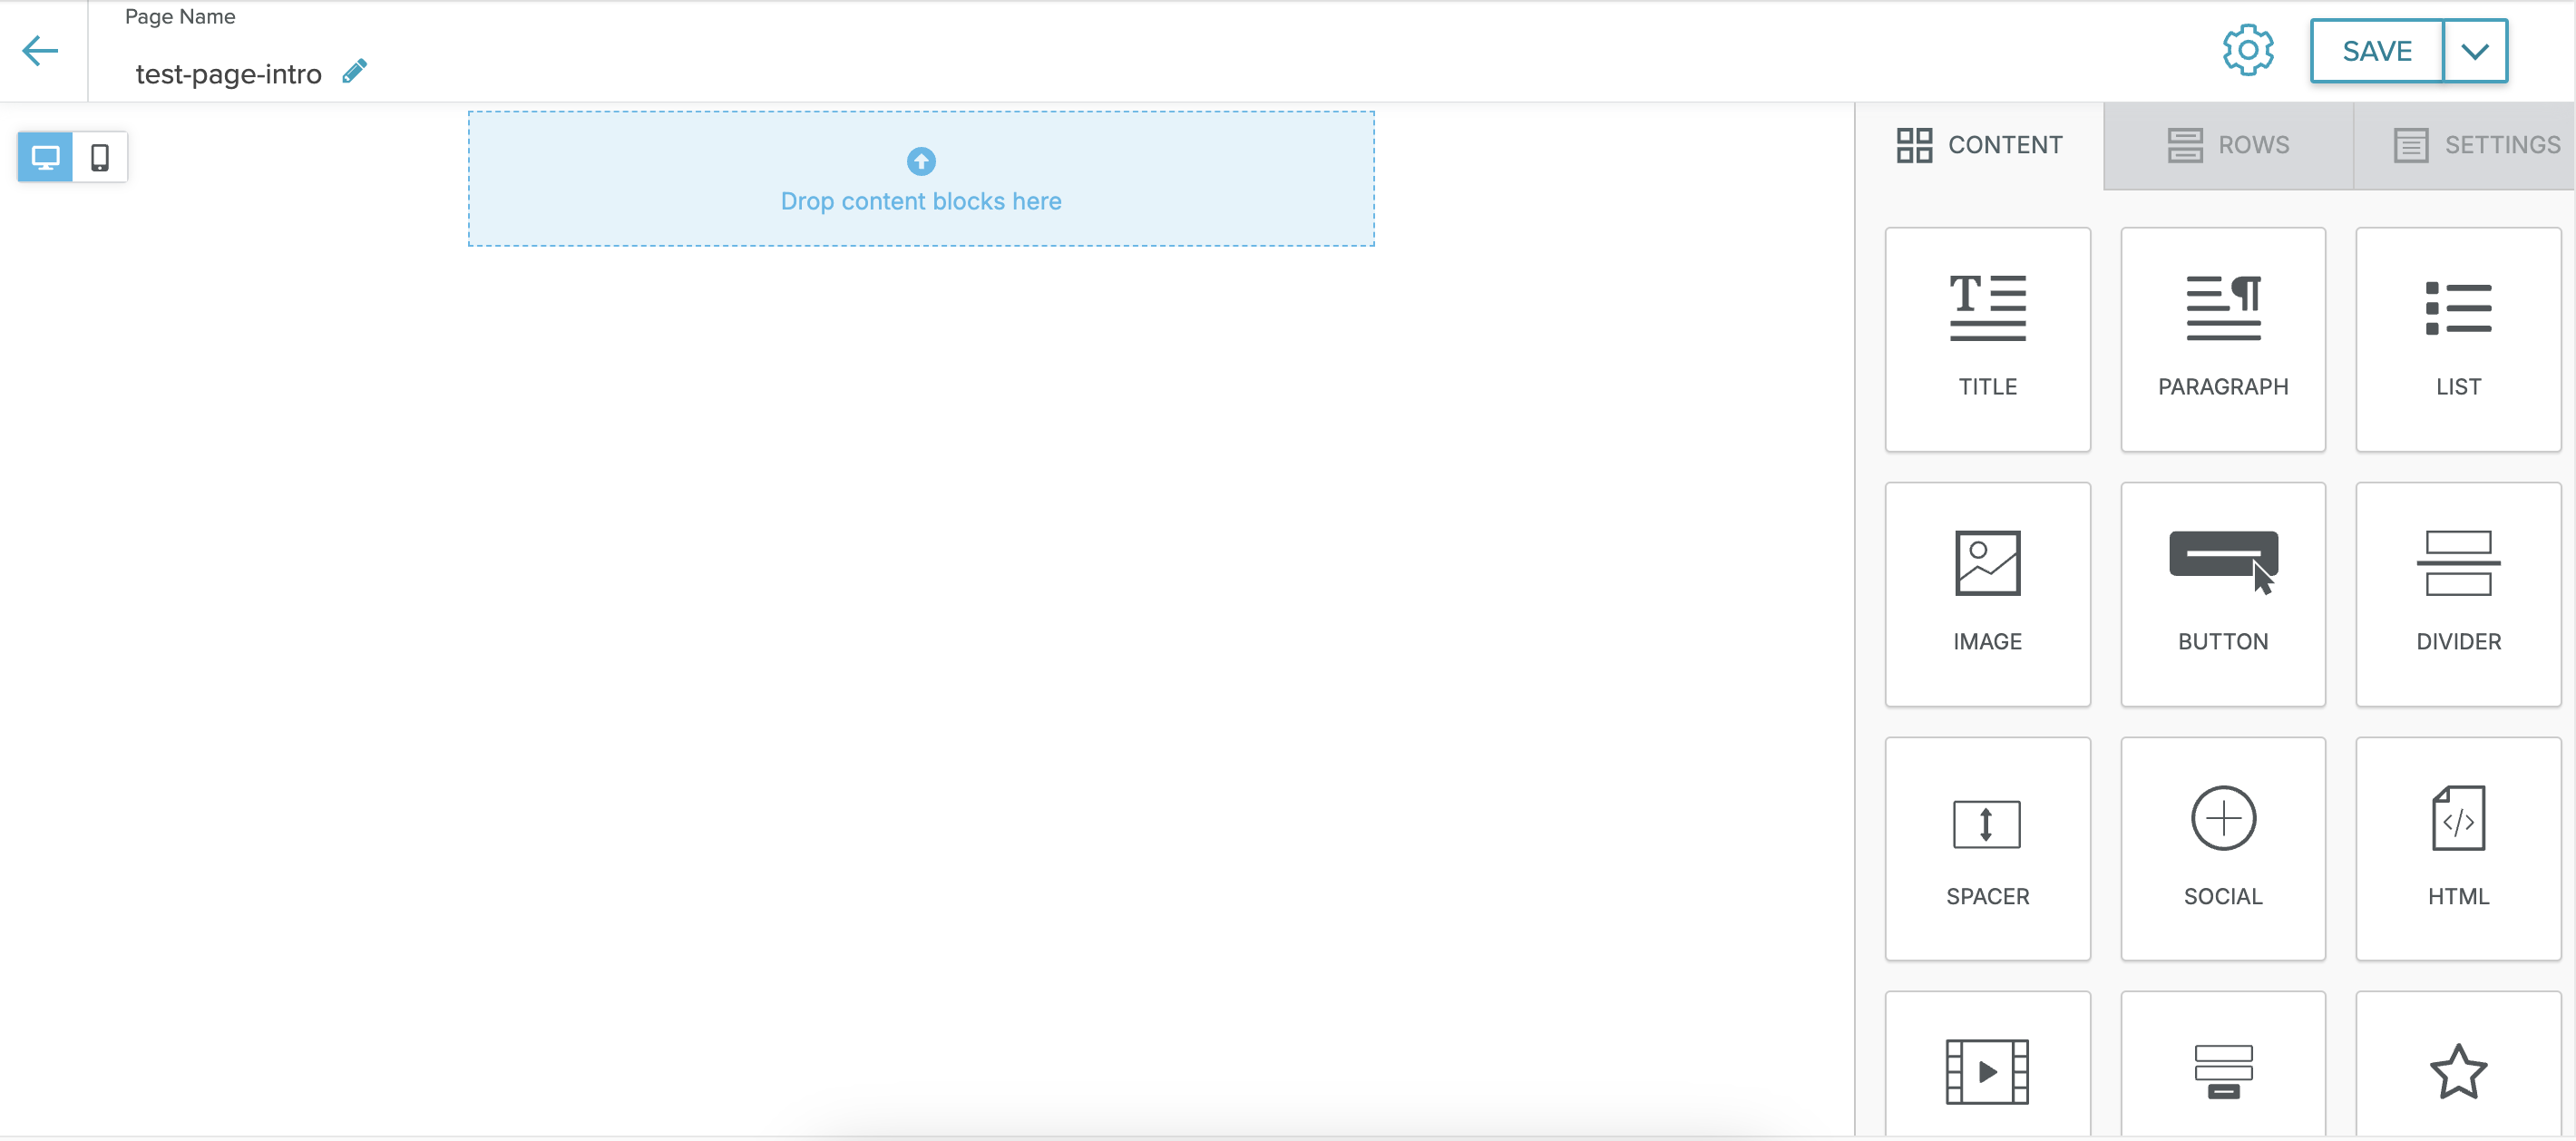Select the Title content block
Viewport: 2576px width, 1141px height.
(1987, 339)
